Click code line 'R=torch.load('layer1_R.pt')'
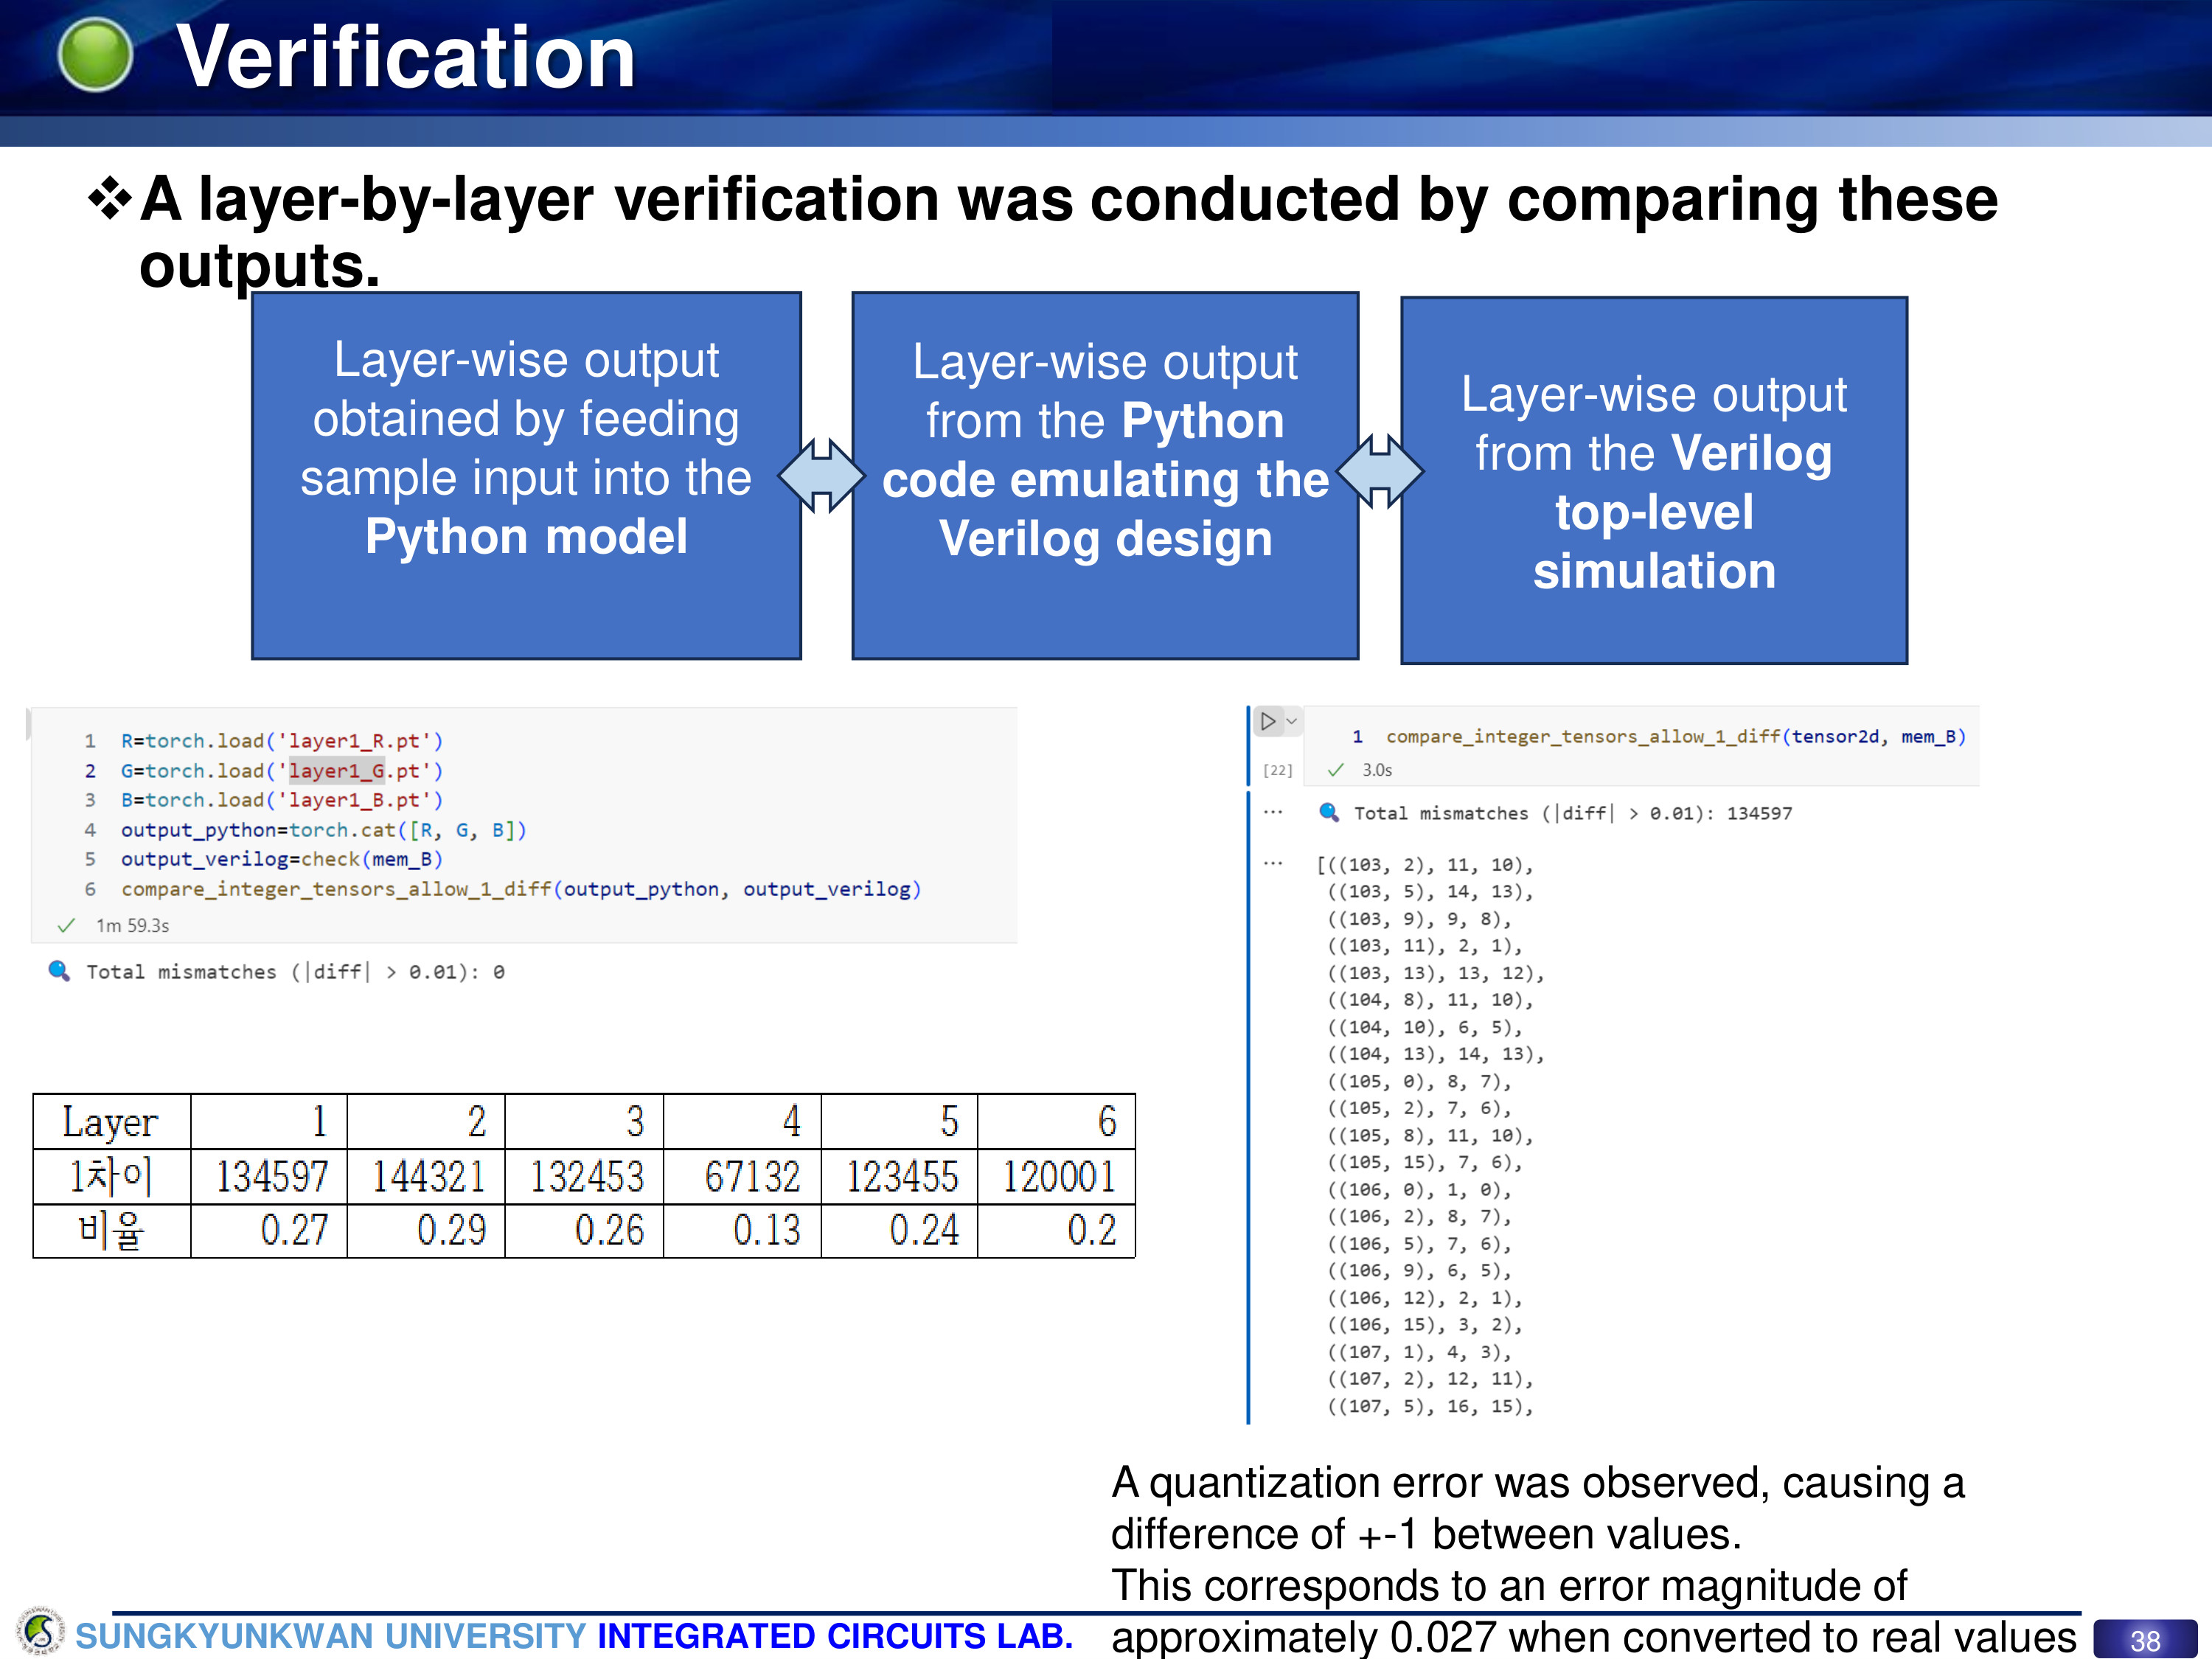 pyautogui.click(x=281, y=741)
